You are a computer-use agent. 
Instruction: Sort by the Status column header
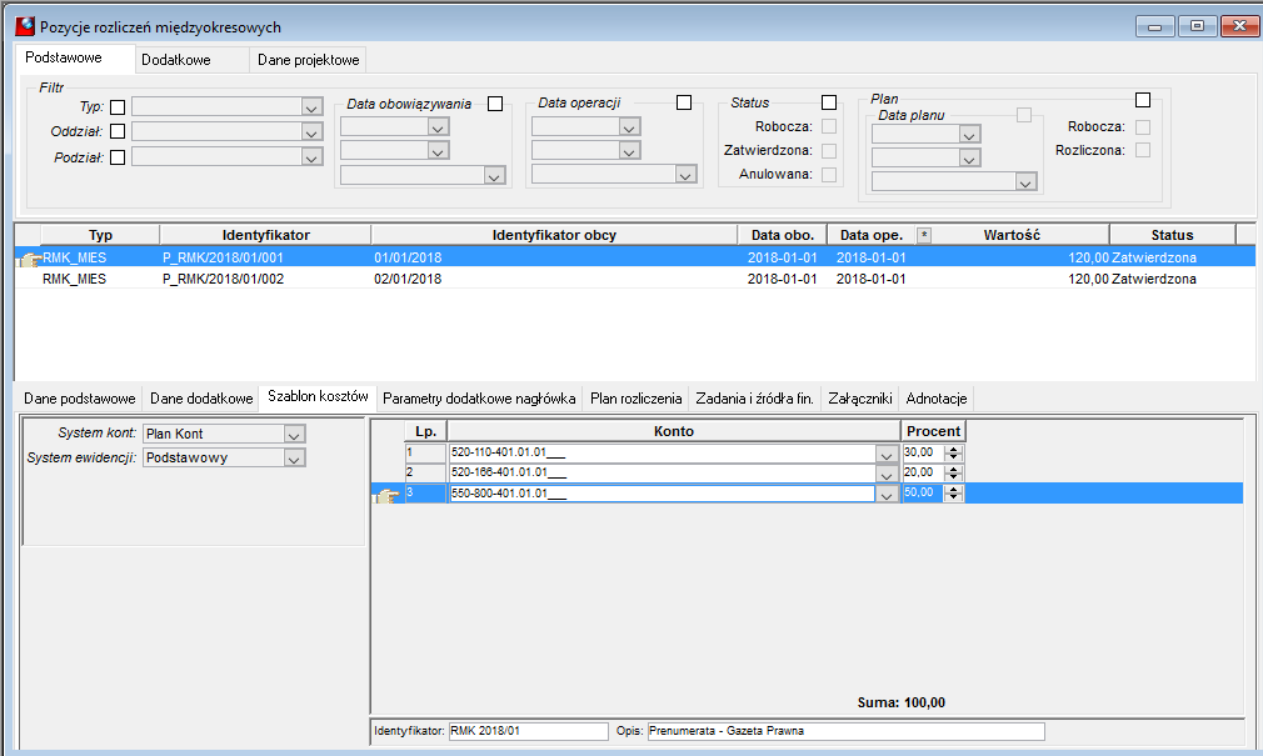pyautogui.click(x=1172, y=235)
